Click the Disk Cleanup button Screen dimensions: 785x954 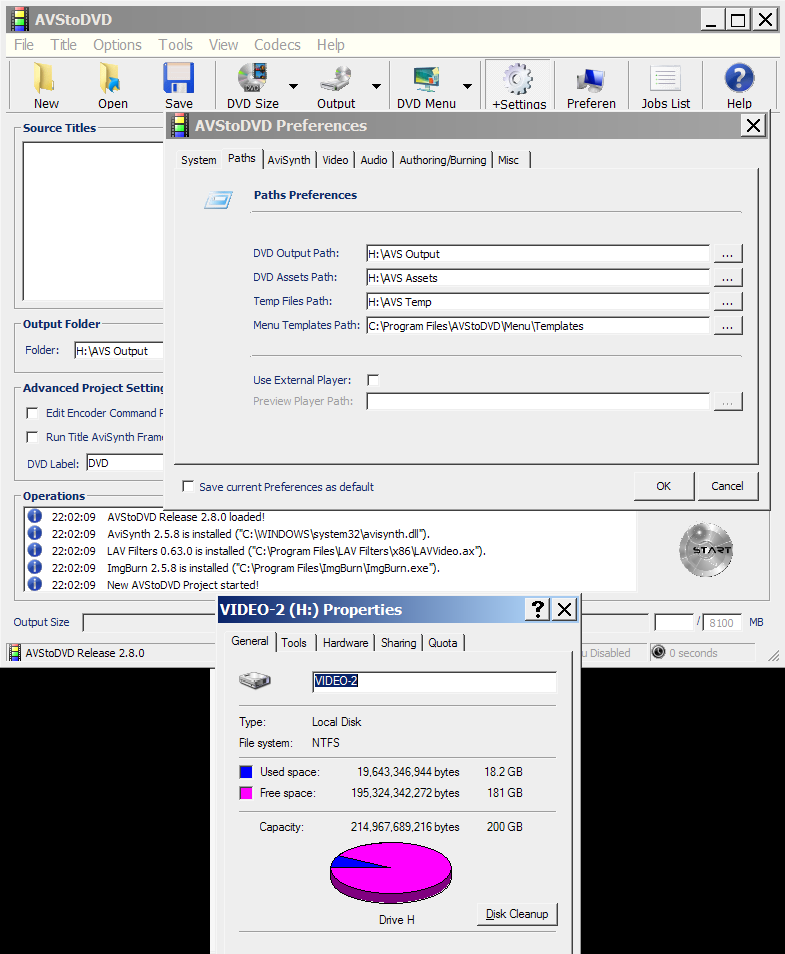(x=517, y=914)
